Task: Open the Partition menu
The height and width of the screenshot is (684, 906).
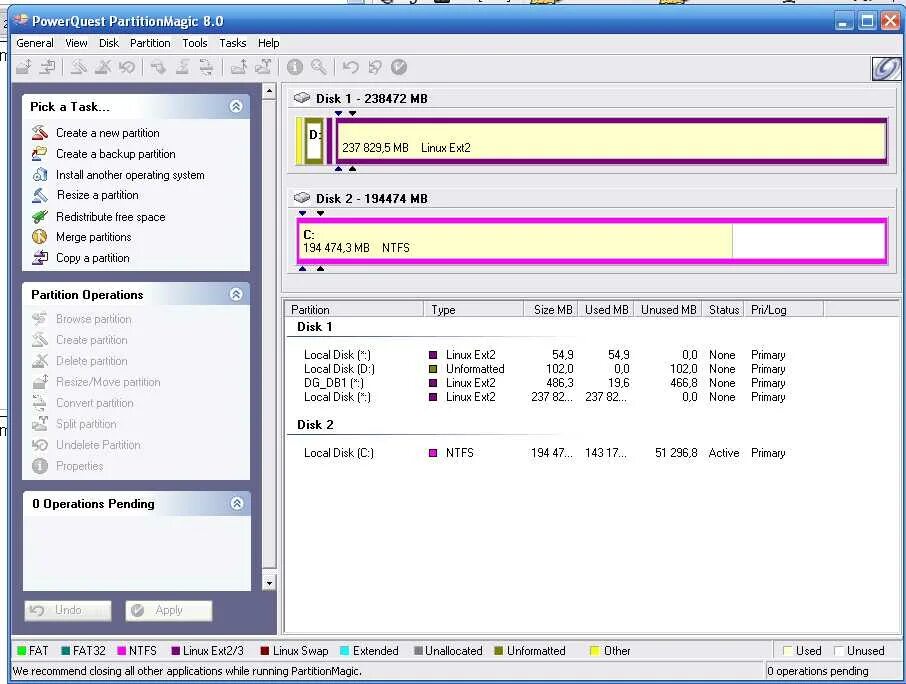Action: point(149,43)
